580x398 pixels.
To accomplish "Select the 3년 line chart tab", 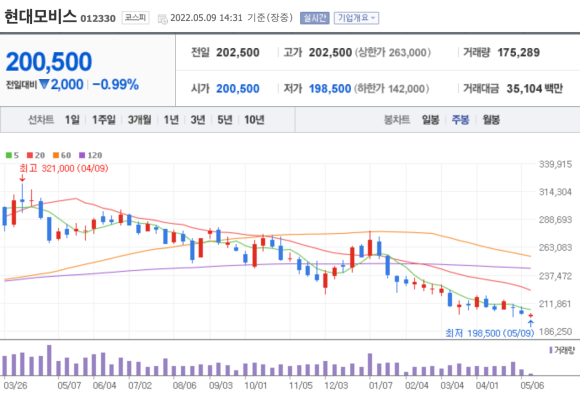I will point(198,120).
